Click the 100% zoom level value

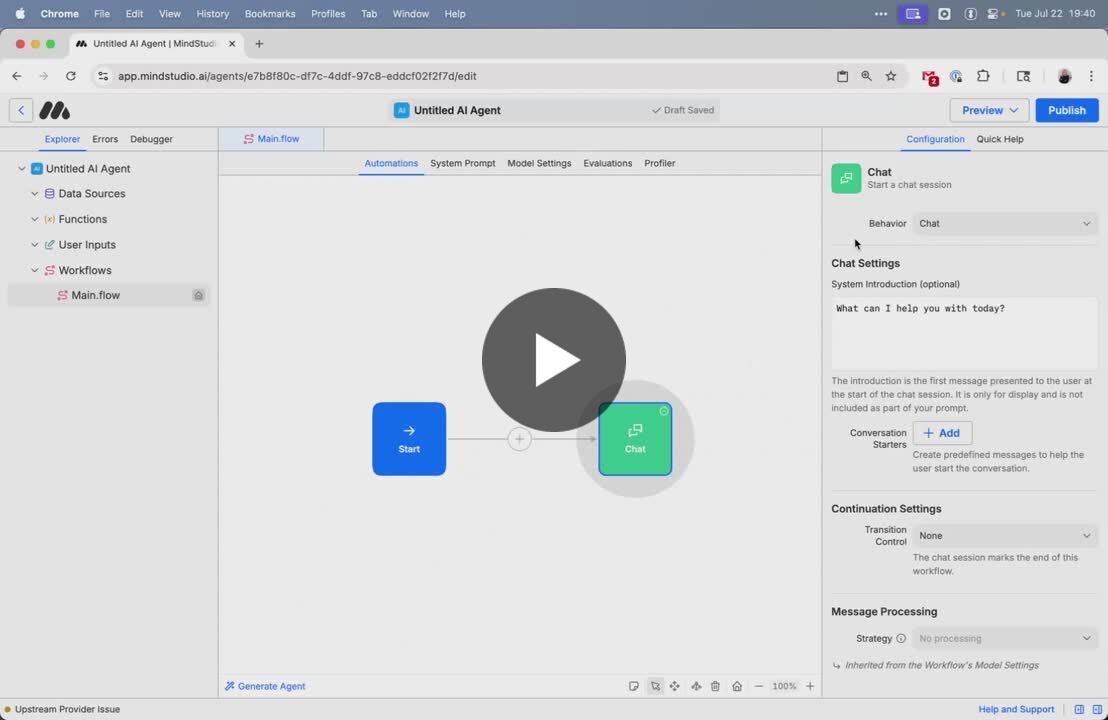[x=784, y=686]
